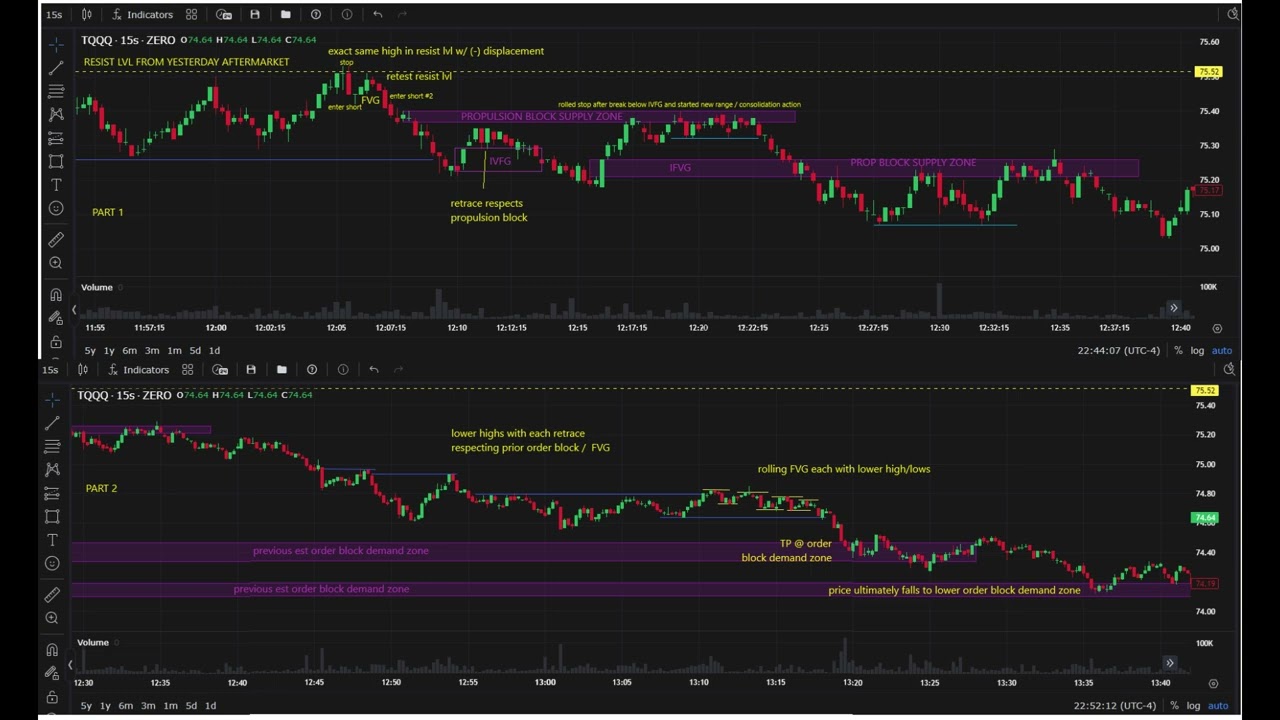Viewport: 1280px width, 720px height.
Task: Collapse bottom chart volume pane left arrow
Action: (70, 664)
